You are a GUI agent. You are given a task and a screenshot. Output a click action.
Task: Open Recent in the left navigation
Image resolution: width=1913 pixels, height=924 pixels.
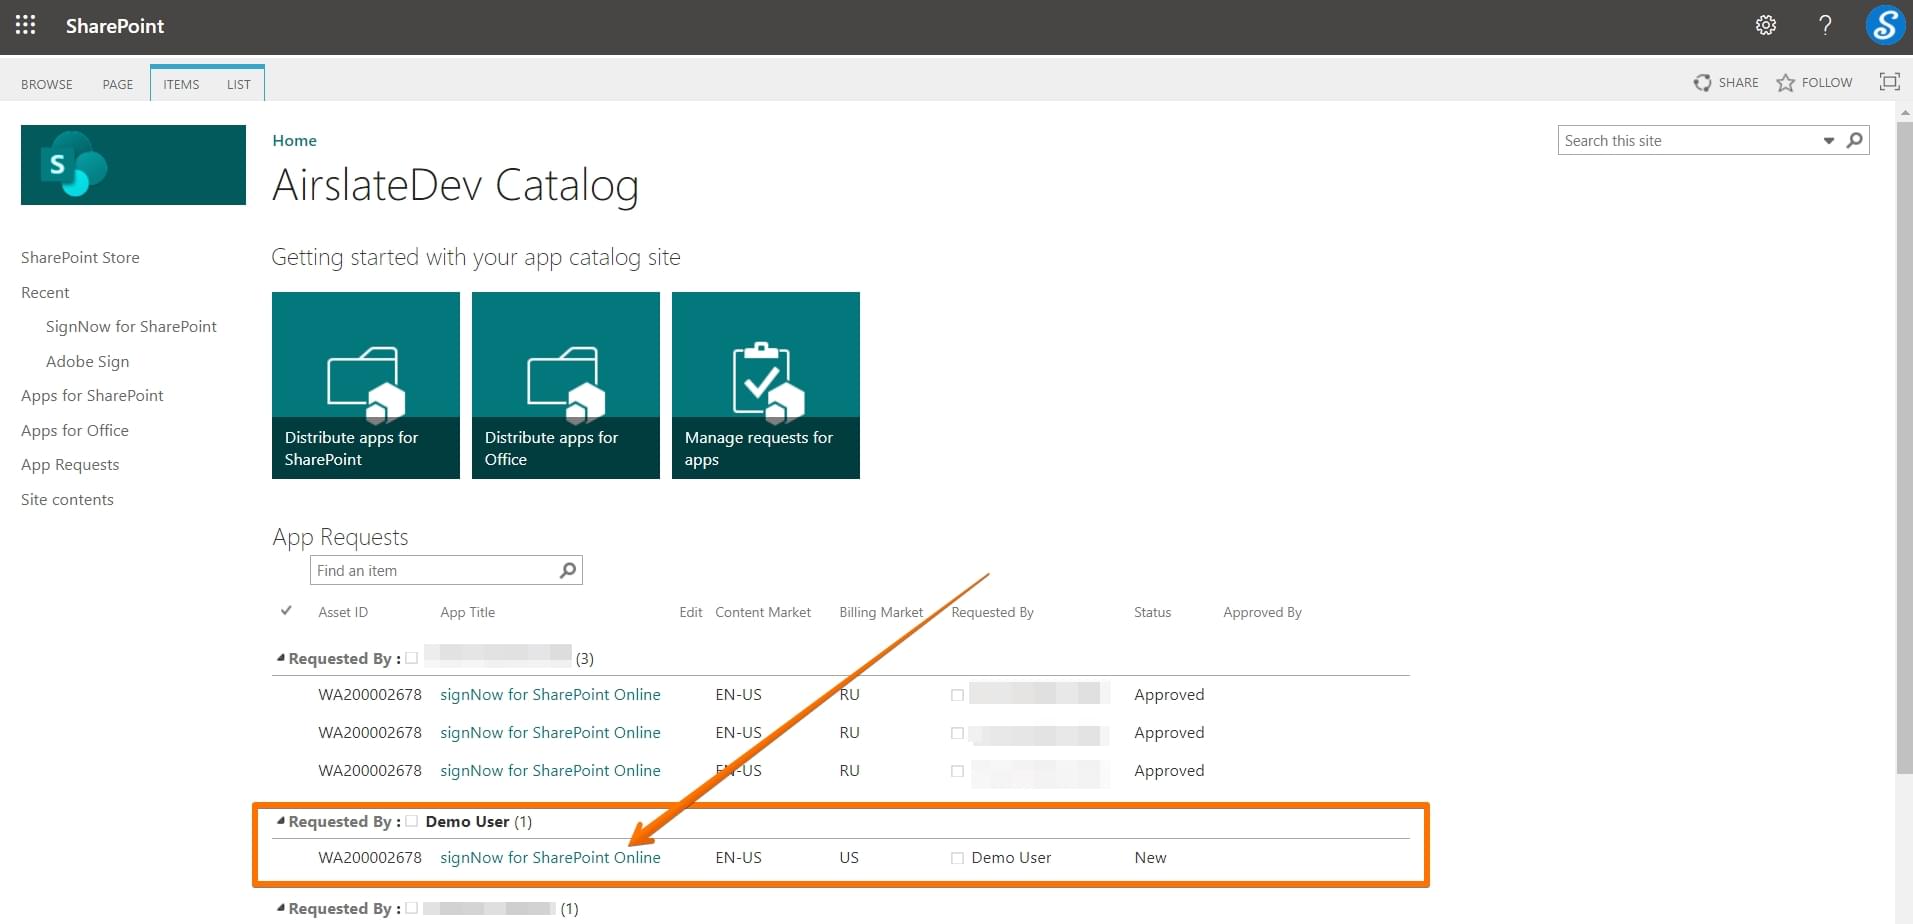click(x=45, y=293)
